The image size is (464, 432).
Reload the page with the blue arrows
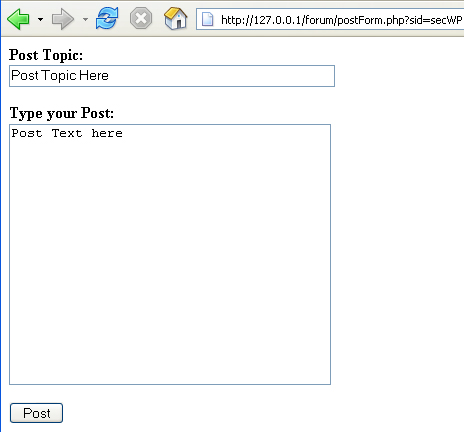pyautogui.click(x=107, y=18)
